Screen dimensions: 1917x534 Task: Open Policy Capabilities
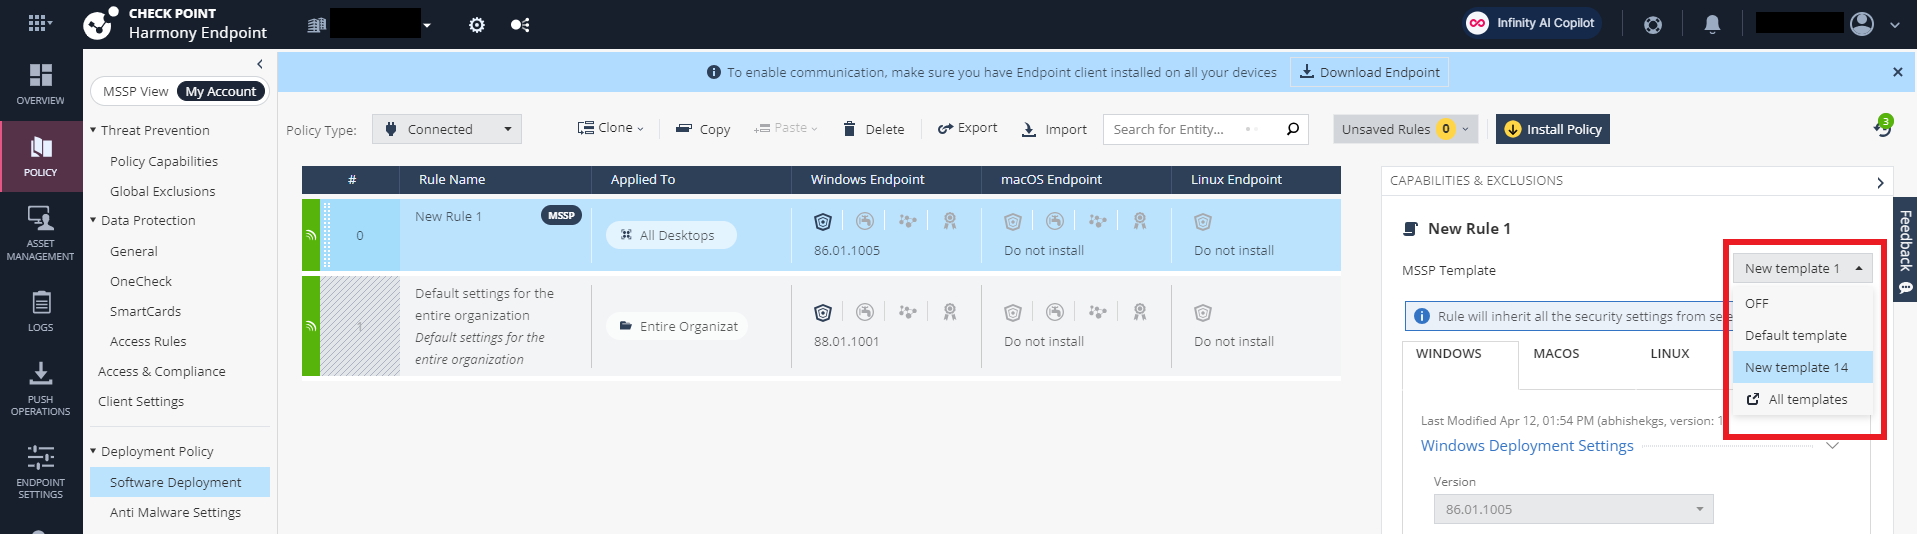(x=164, y=161)
